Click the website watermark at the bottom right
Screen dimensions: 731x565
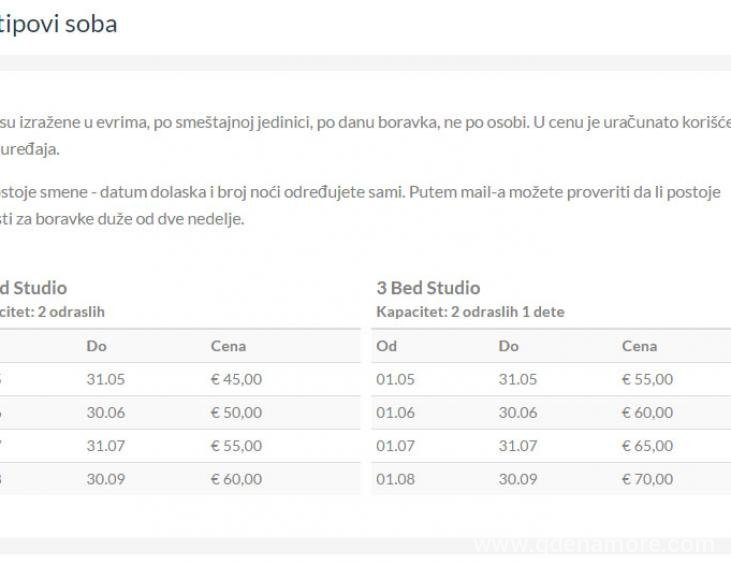594,545
